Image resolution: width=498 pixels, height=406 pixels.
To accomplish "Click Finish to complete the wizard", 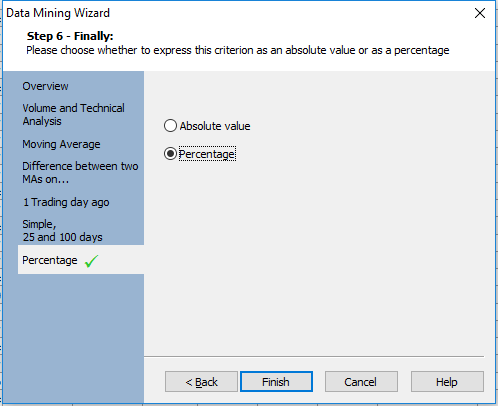I will pyautogui.click(x=276, y=382).
